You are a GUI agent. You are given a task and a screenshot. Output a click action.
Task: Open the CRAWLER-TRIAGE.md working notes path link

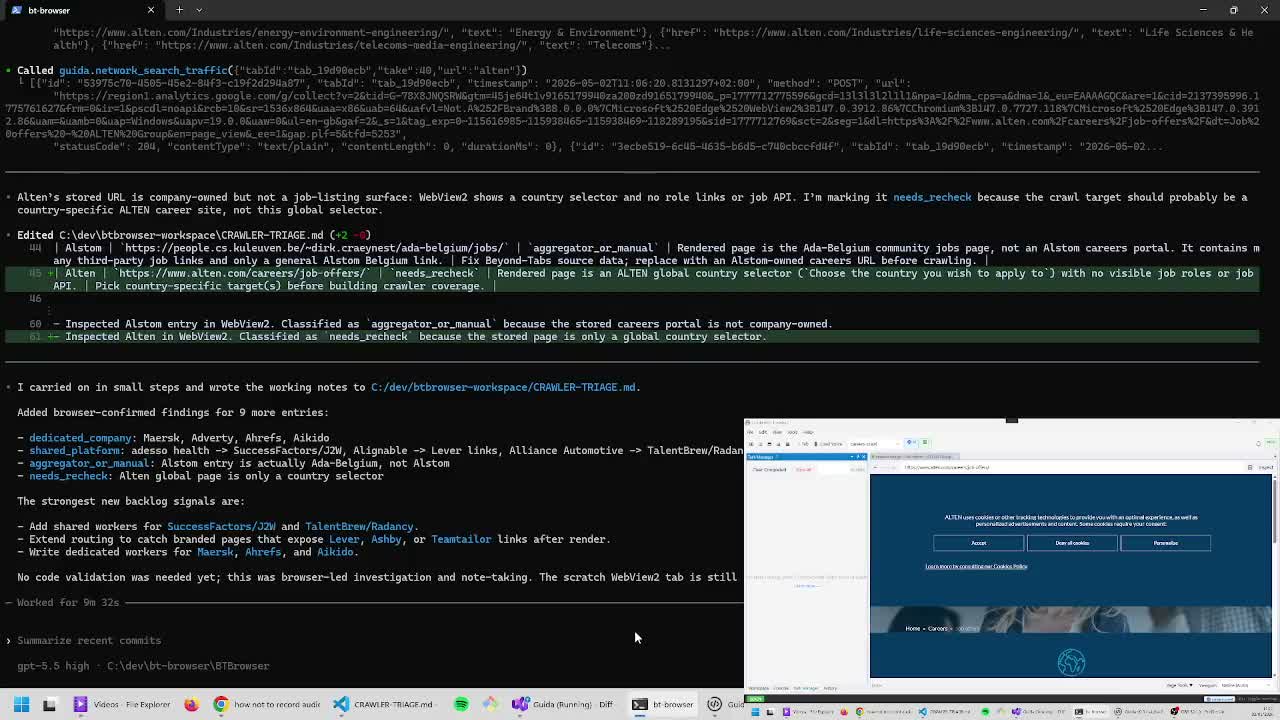505,387
